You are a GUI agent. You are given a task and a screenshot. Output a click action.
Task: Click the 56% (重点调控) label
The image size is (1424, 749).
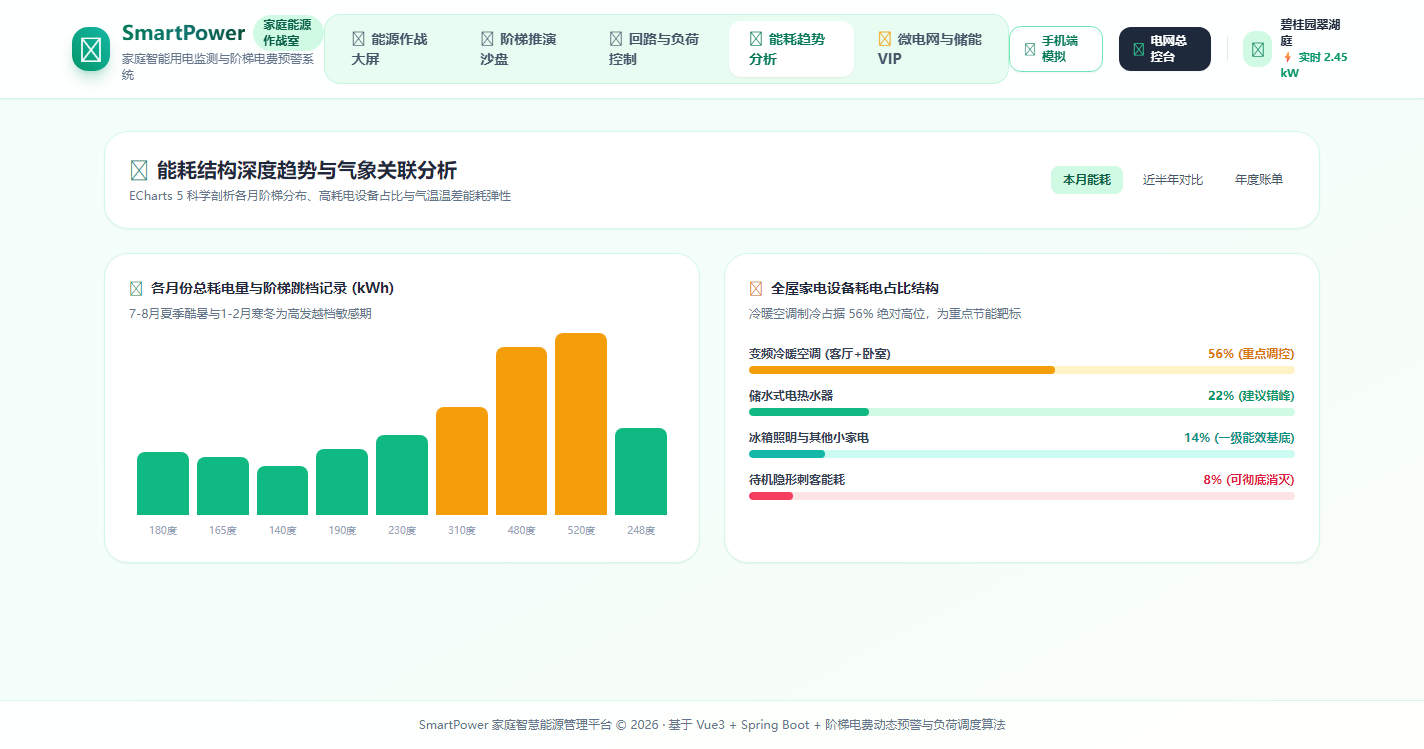1251,354
